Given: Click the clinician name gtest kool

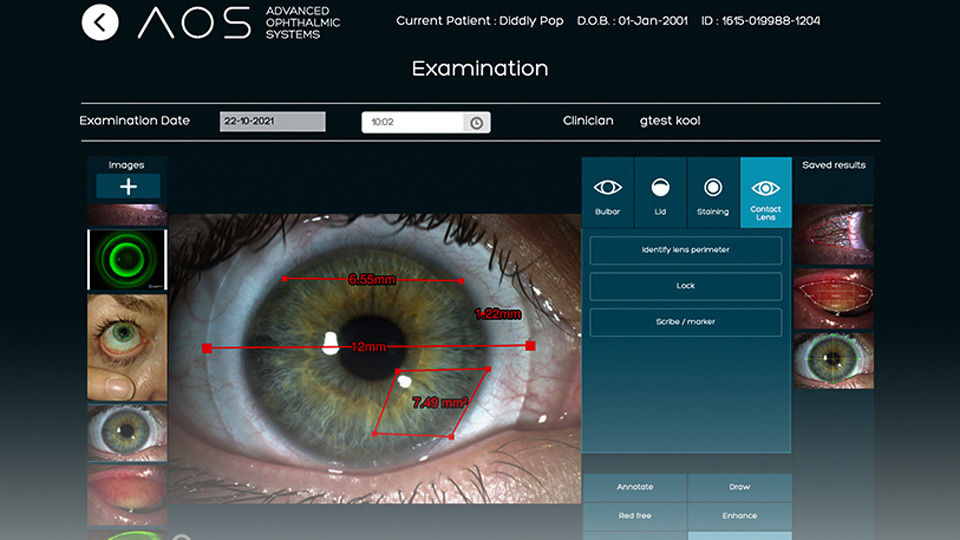Looking at the screenshot, I should pyautogui.click(x=670, y=121).
